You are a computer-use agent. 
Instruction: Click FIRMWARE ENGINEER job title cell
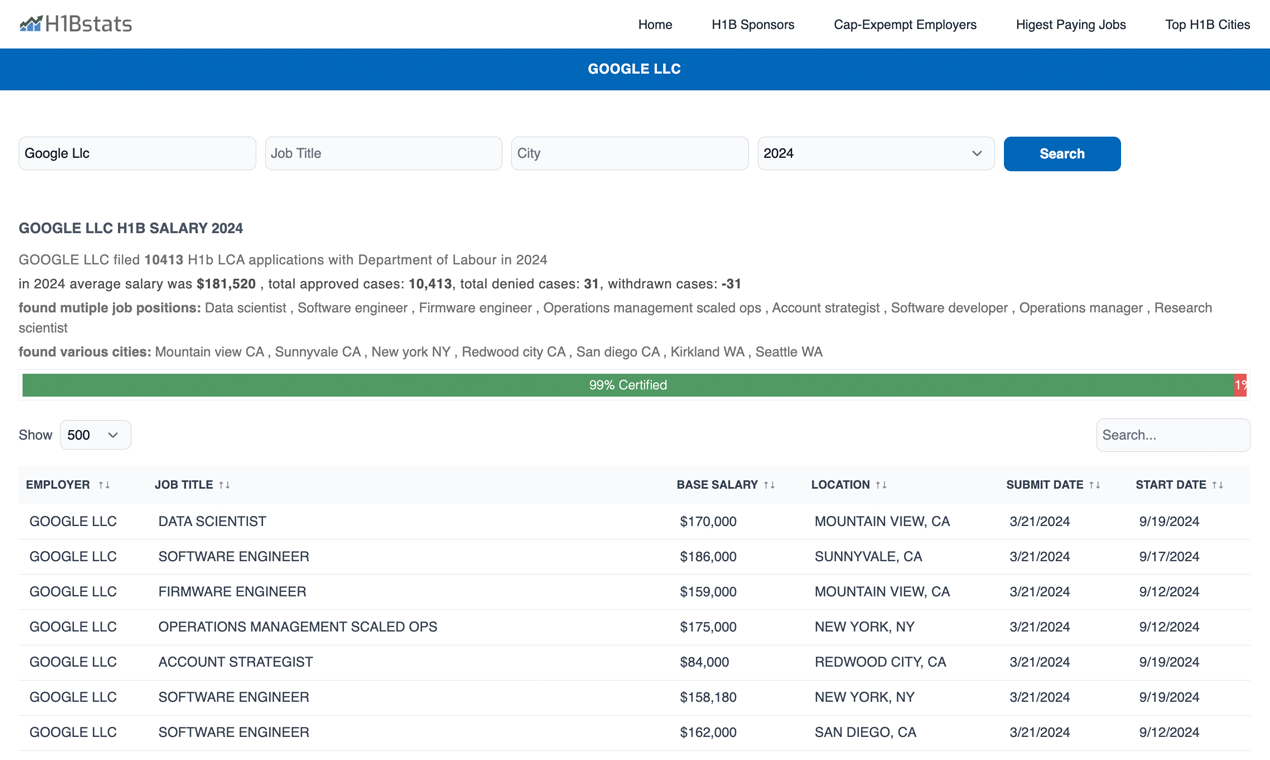point(232,592)
